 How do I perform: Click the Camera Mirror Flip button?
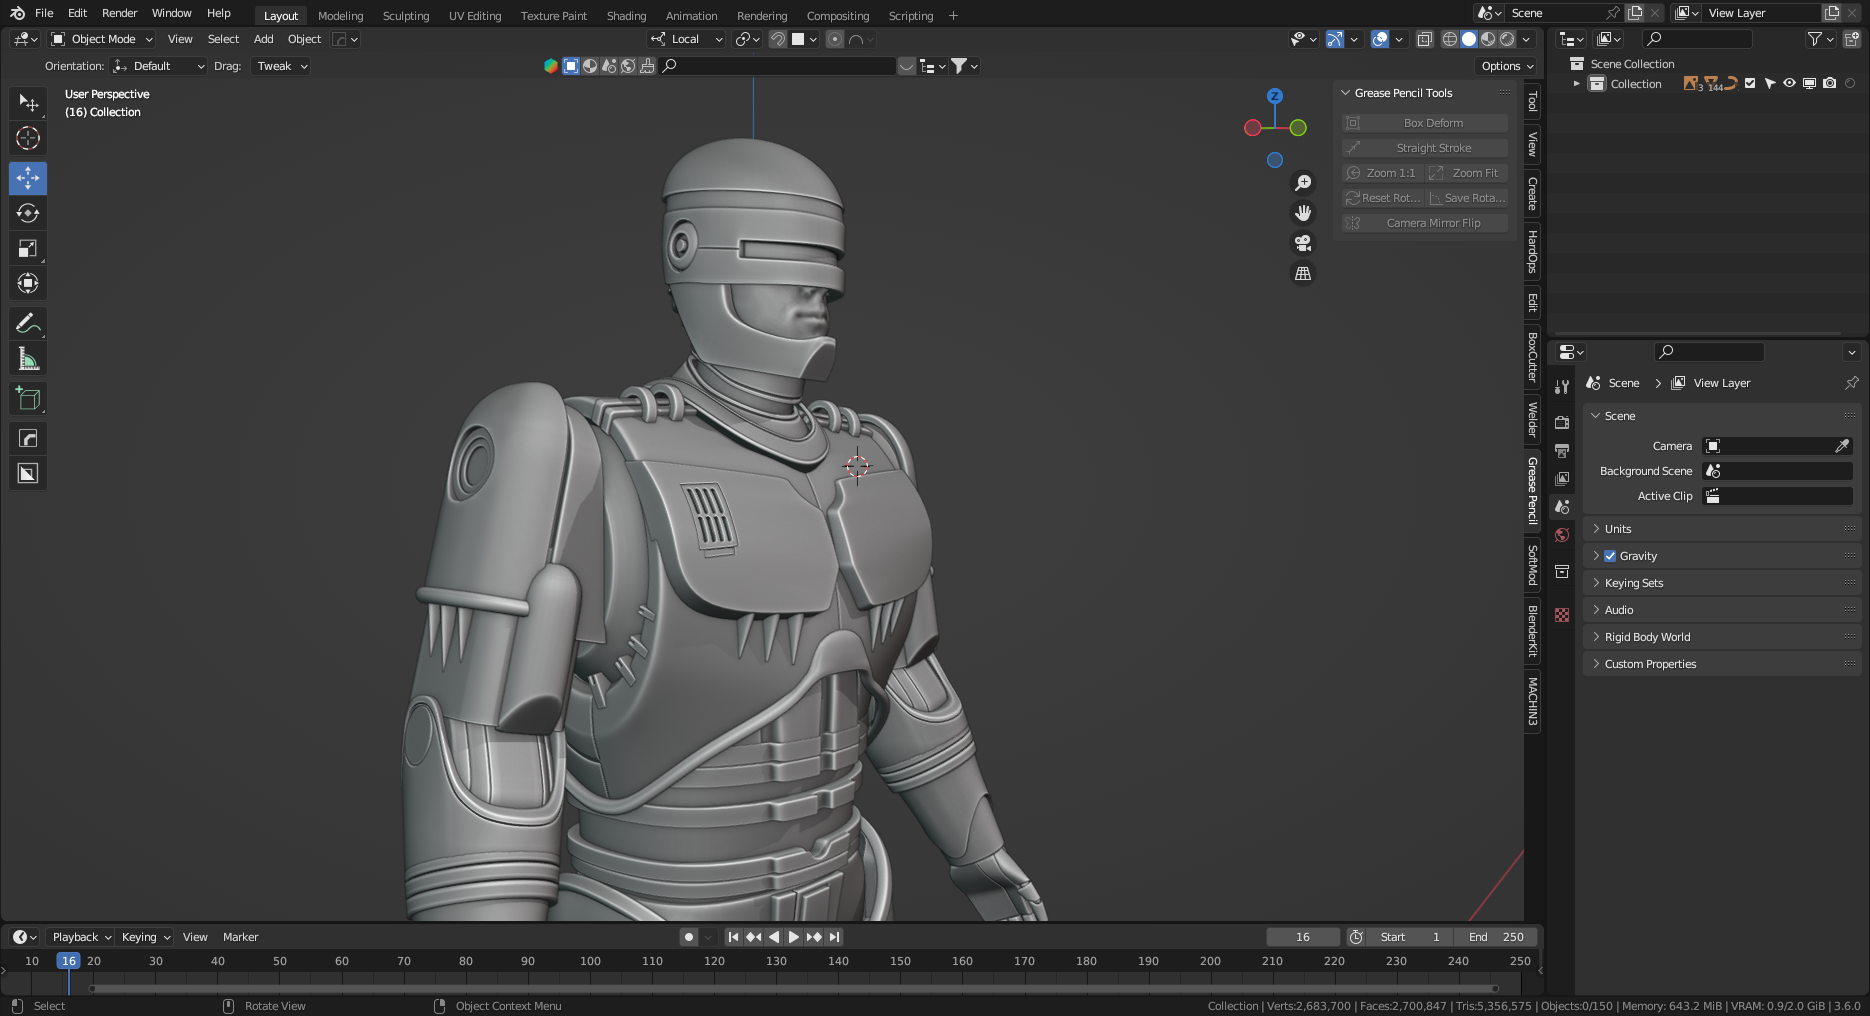(x=1425, y=223)
